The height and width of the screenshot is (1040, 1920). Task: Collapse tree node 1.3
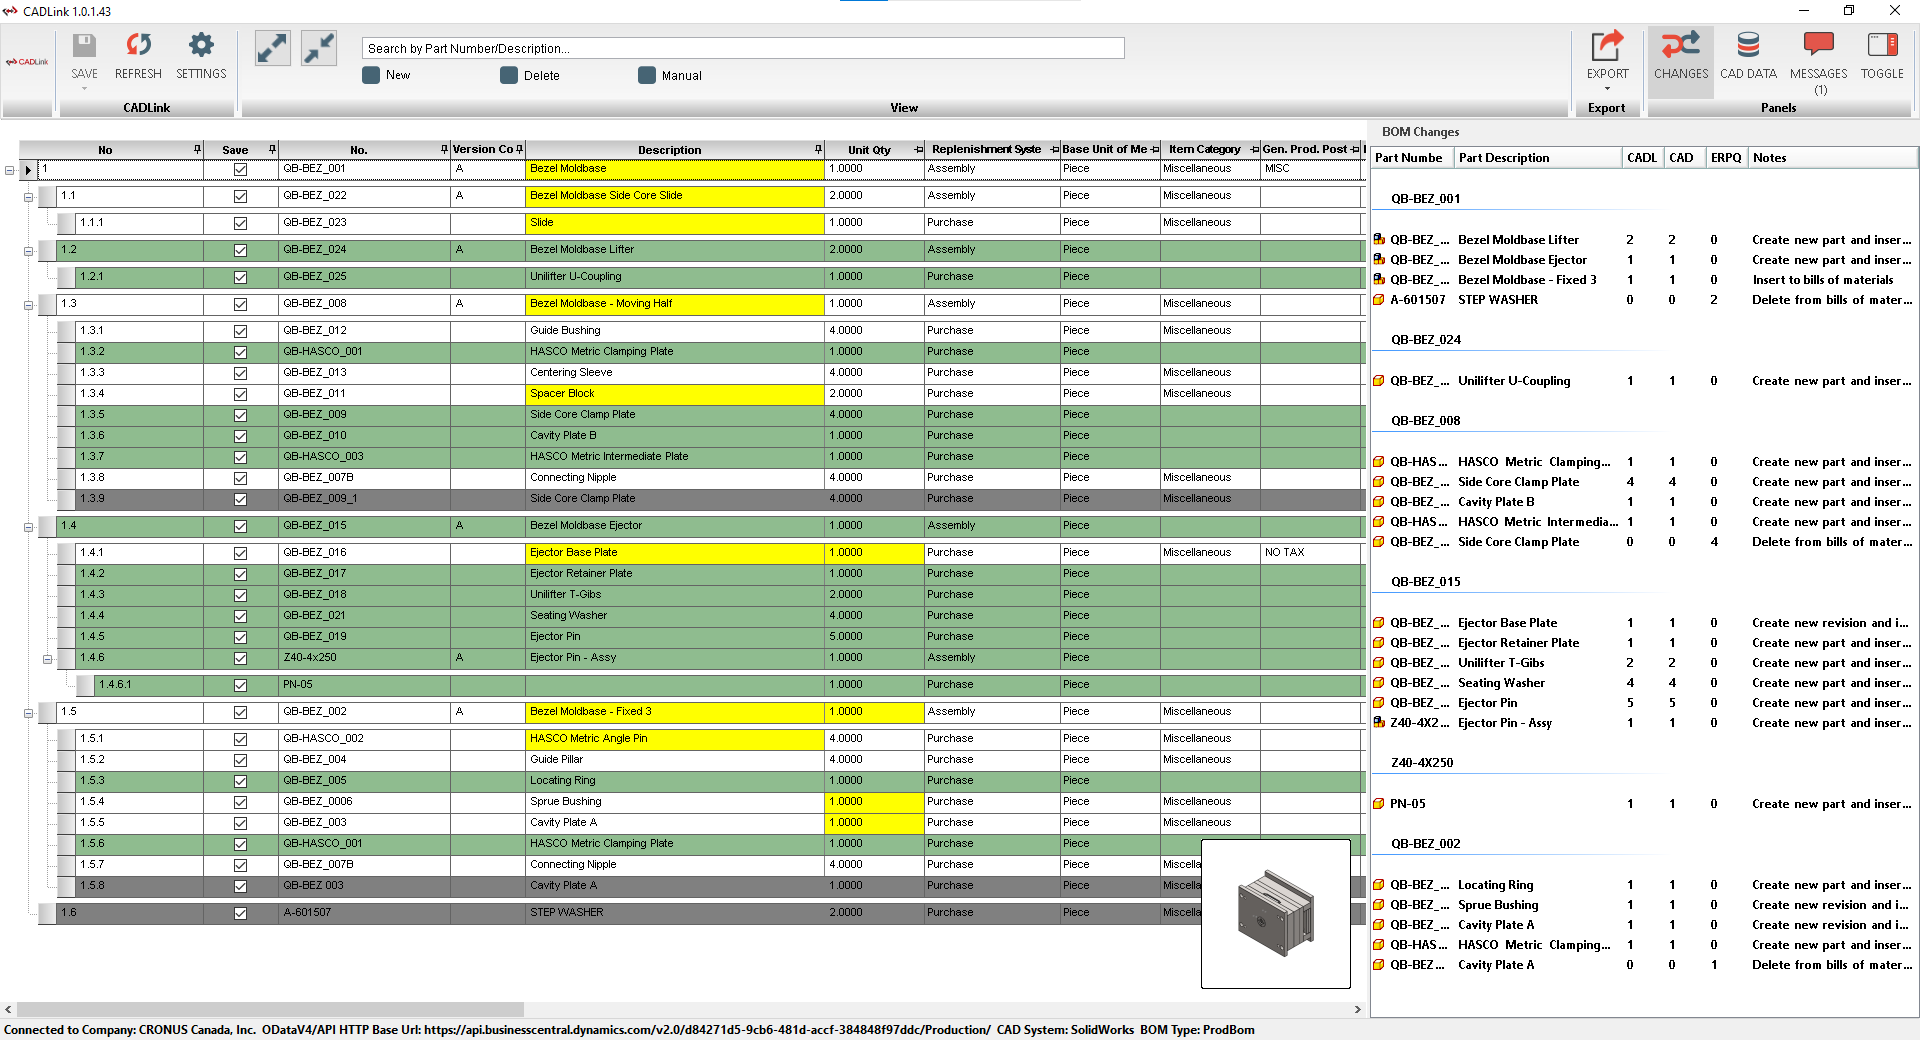click(29, 306)
